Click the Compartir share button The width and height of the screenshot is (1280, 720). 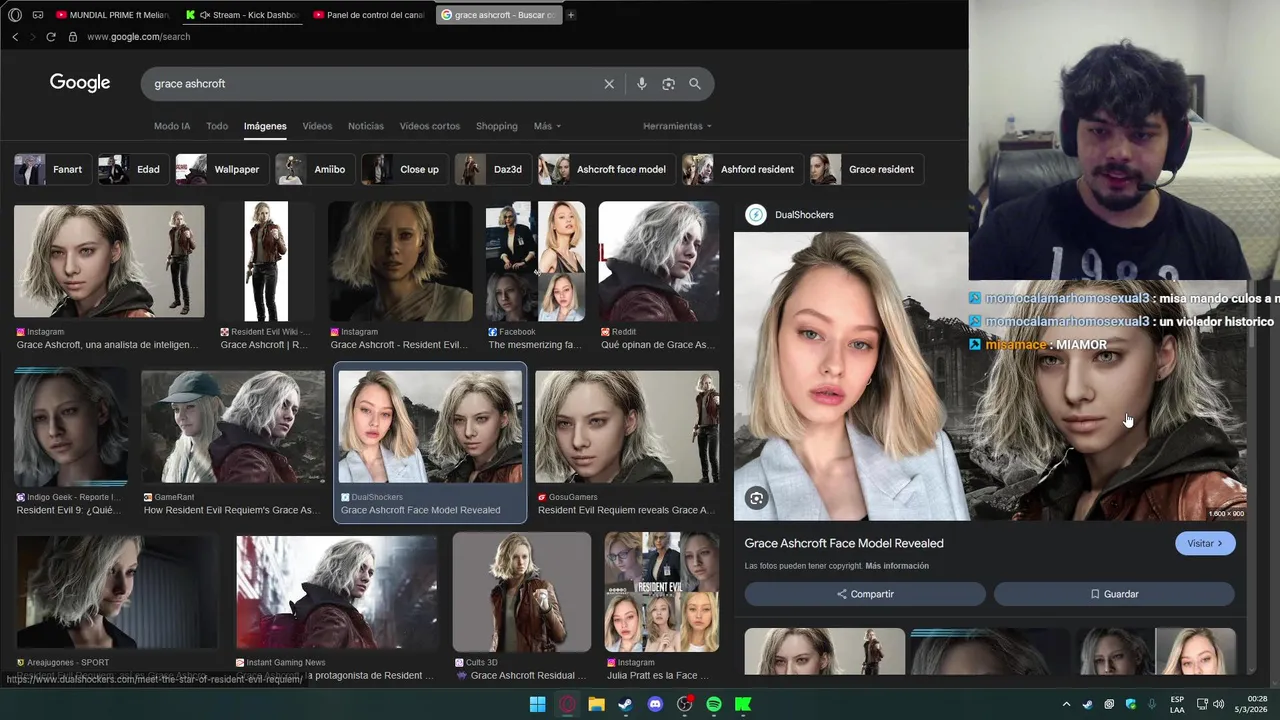pos(865,594)
